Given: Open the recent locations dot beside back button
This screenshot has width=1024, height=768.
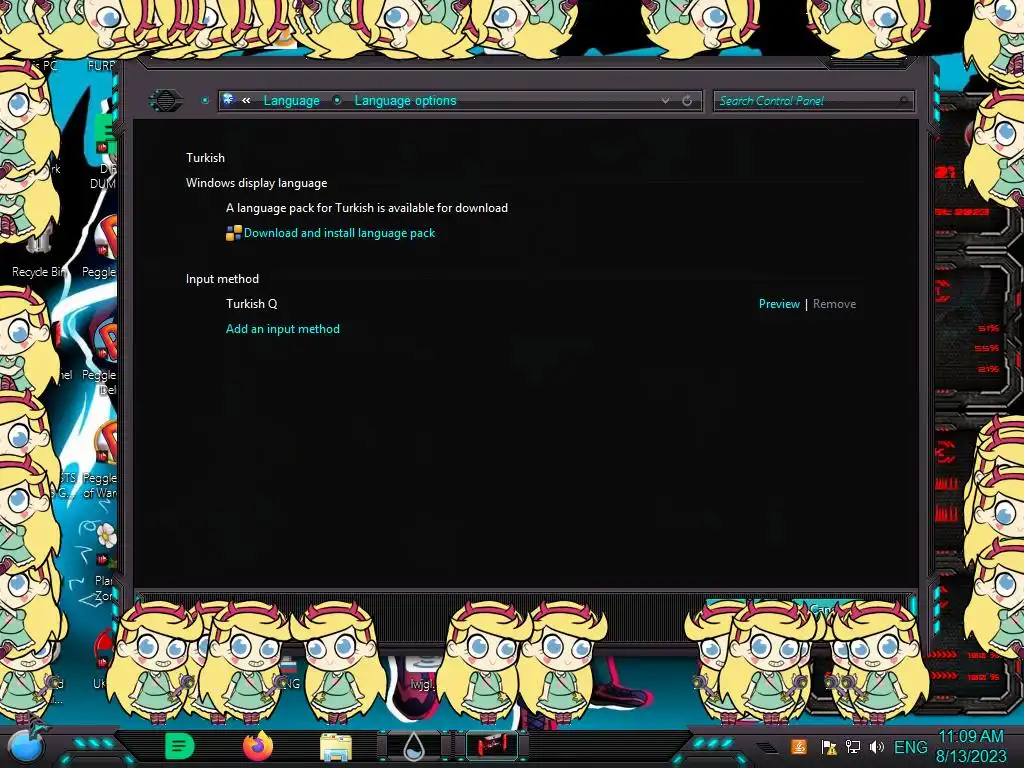Looking at the screenshot, I should coord(205,101).
